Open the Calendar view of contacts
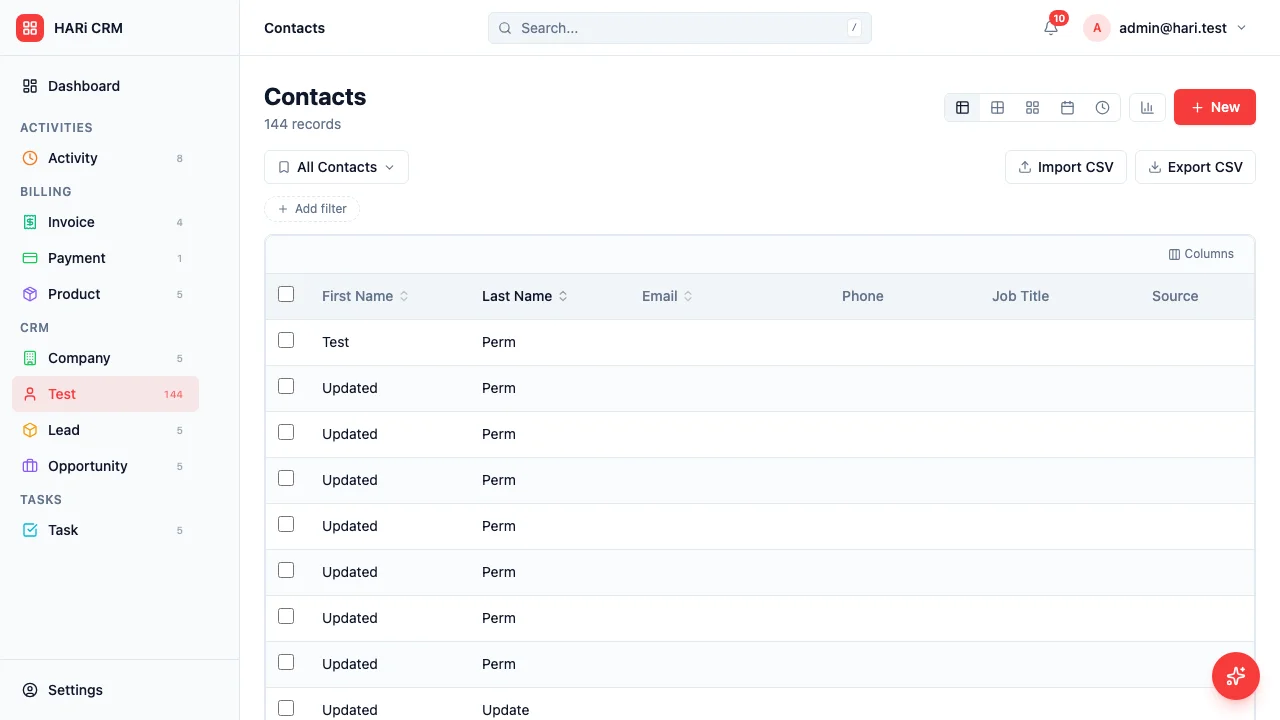 click(1067, 107)
